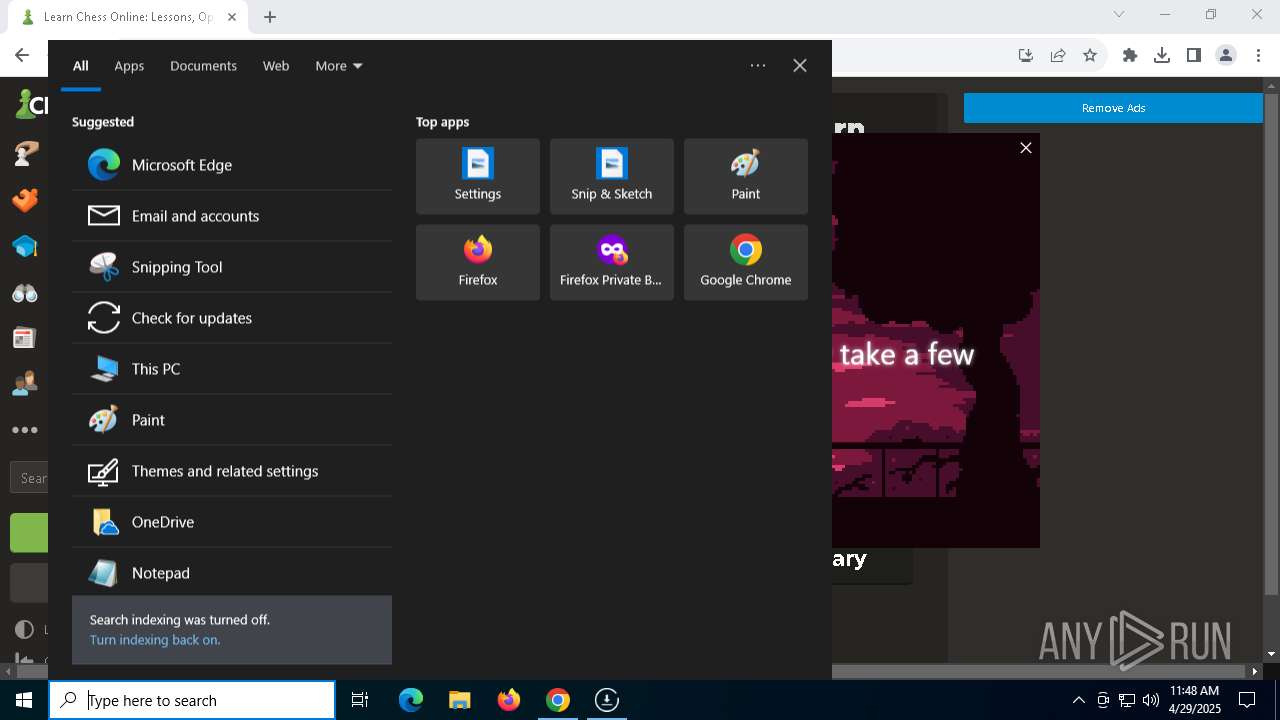Open volume control tray icon

coord(1151,700)
